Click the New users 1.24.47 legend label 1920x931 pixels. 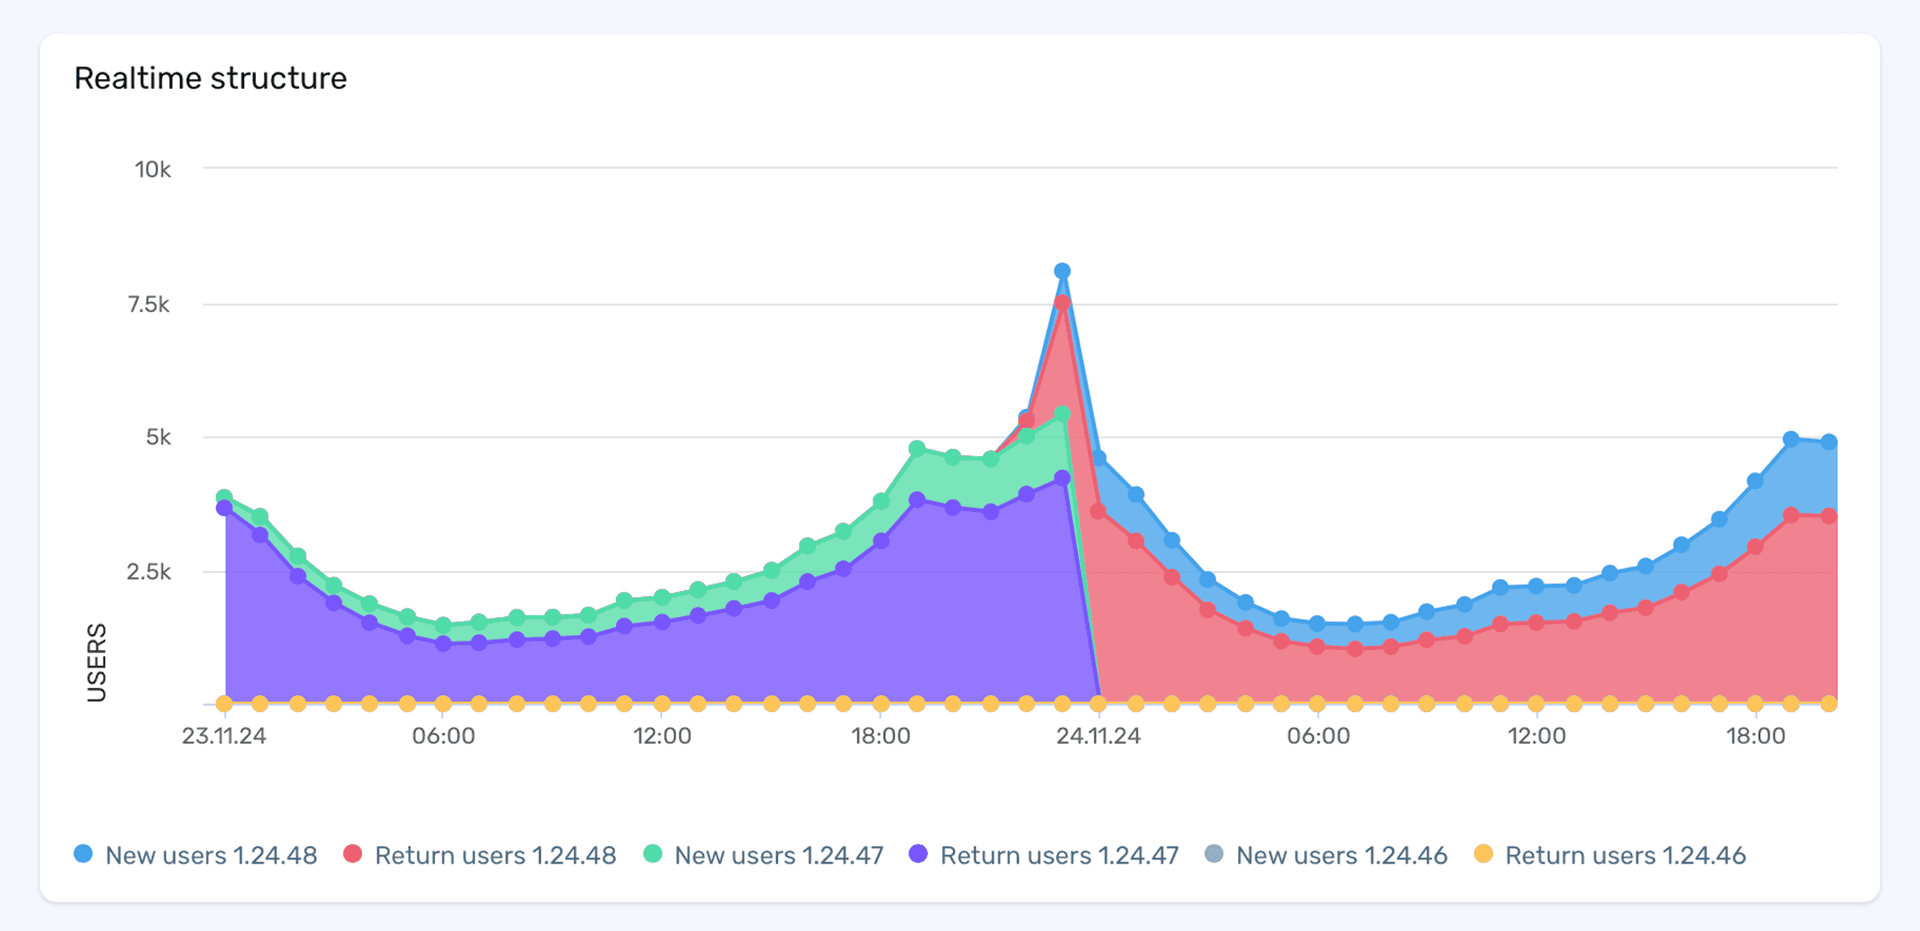778,855
